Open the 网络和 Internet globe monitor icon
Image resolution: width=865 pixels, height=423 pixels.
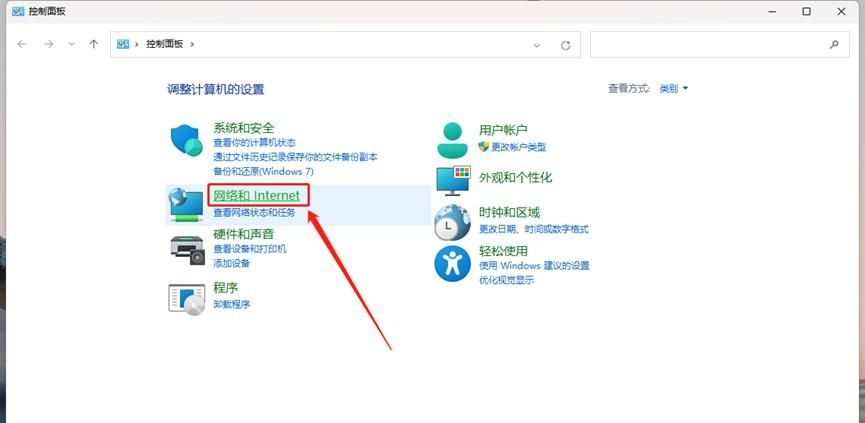(x=186, y=205)
